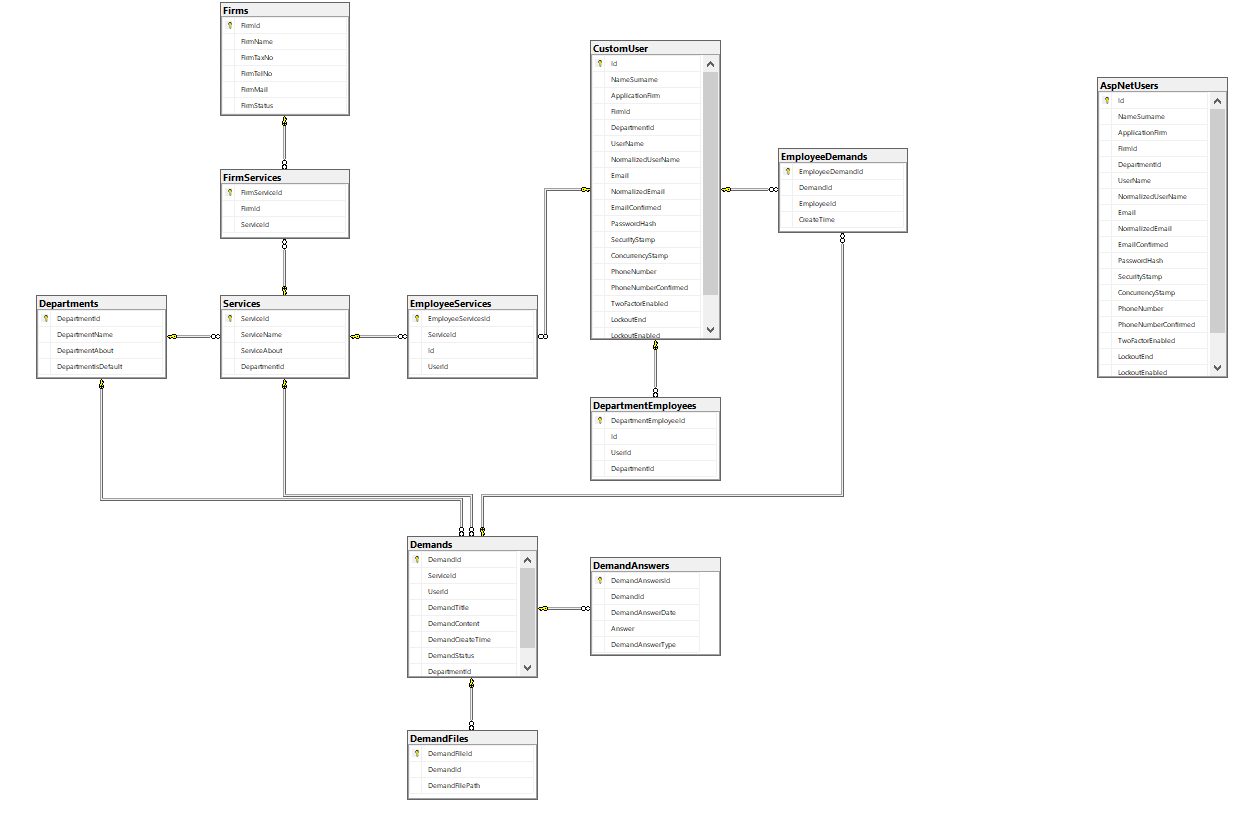Click the EmployeeId column in EmployeeDemands
Image resolution: width=1246 pixels, height=815 pixels.
tap(843, 204)
